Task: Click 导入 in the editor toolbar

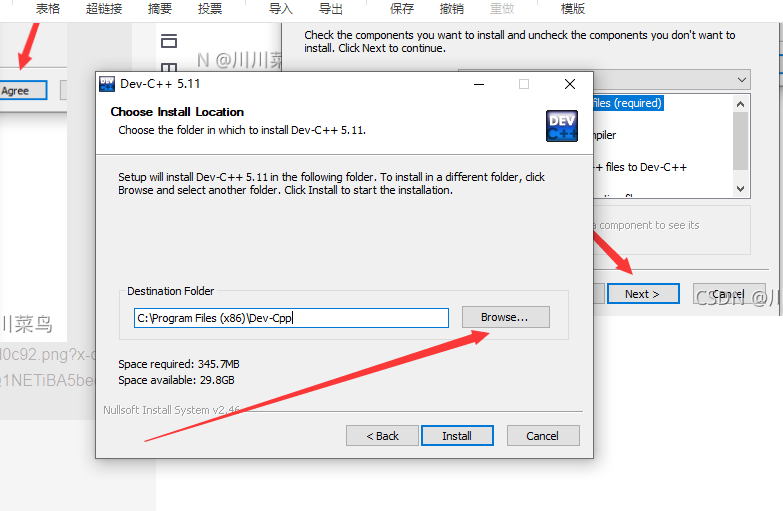Action: coord(281,8)
